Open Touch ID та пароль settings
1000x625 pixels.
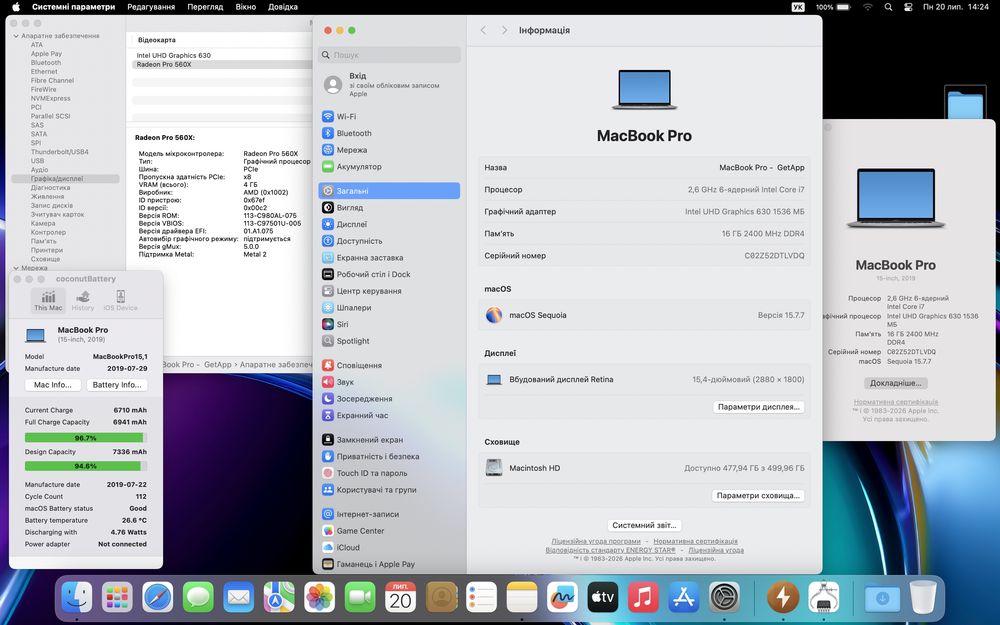389,473
